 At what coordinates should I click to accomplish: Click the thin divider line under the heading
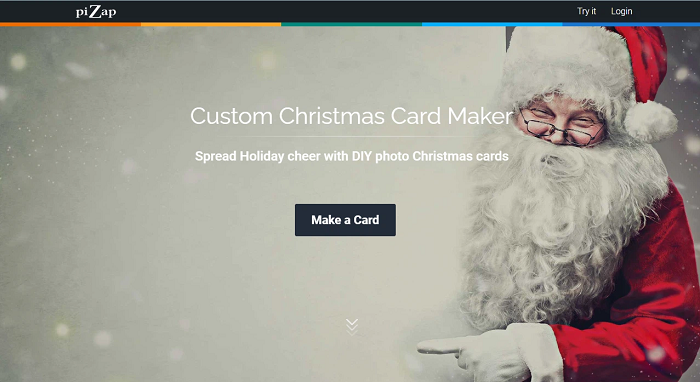pyautogui.click(x=351, y=136)
